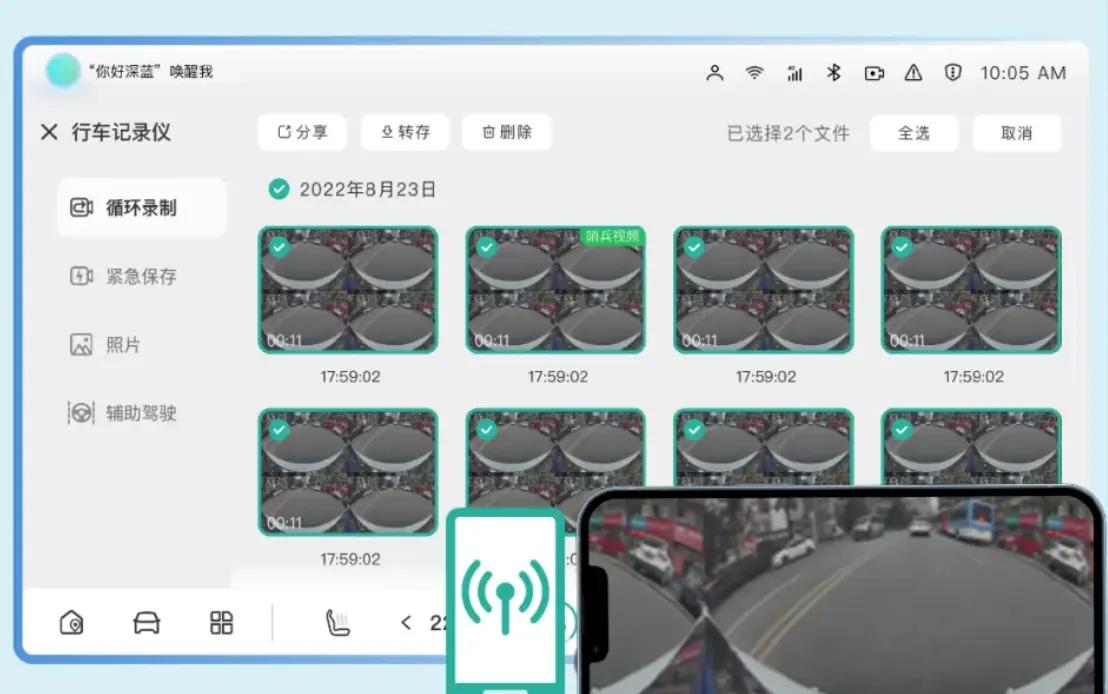Viewport: 1108px width, 694px height.
Task: Open the fourth video thumbnail in top row
Action: pyautogui.click(x=971, y=290)
